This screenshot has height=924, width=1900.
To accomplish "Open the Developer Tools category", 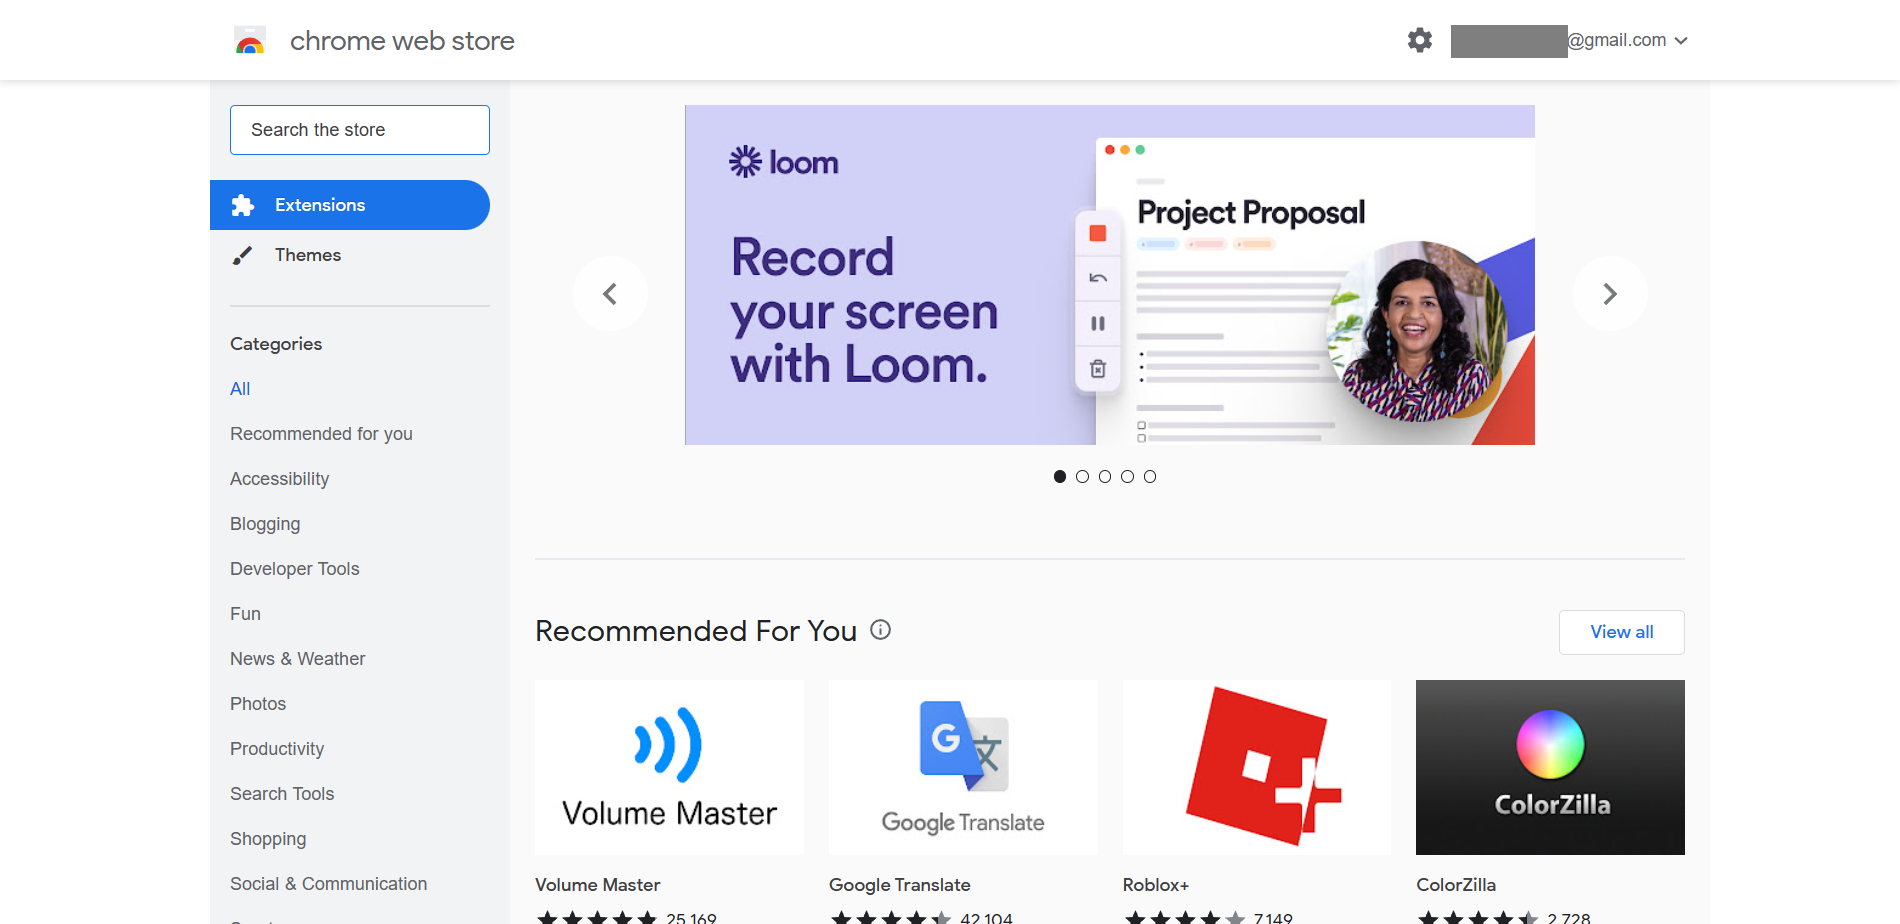I will click(x=294, y=569).
